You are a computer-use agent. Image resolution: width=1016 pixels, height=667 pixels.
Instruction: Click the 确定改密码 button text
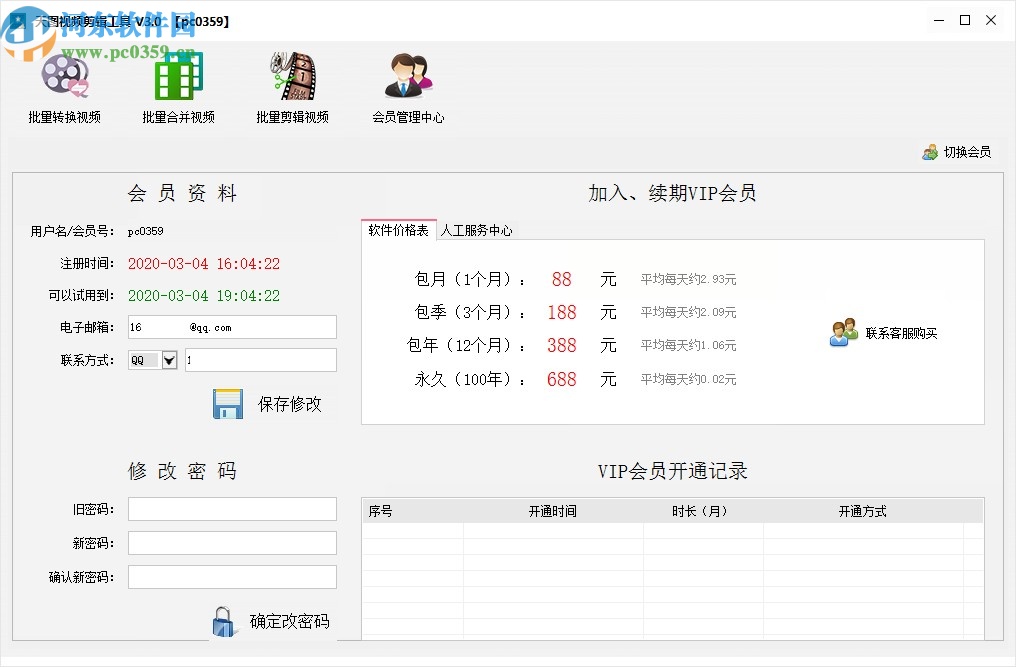[x=290, y=622]
